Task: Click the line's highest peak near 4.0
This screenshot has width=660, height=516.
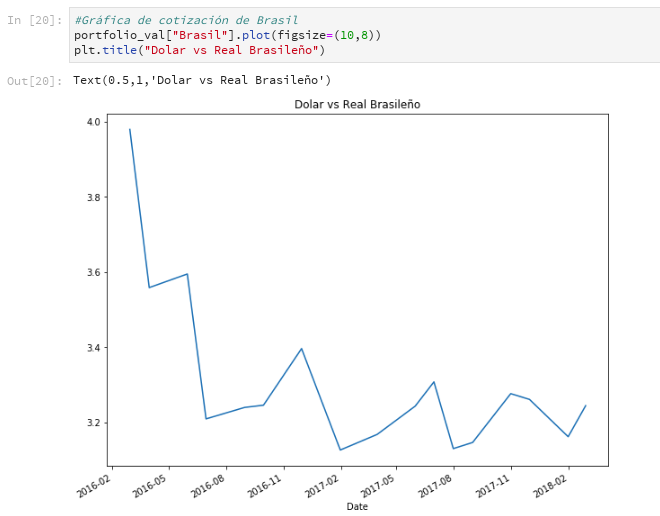Action: tap(130, 129)
